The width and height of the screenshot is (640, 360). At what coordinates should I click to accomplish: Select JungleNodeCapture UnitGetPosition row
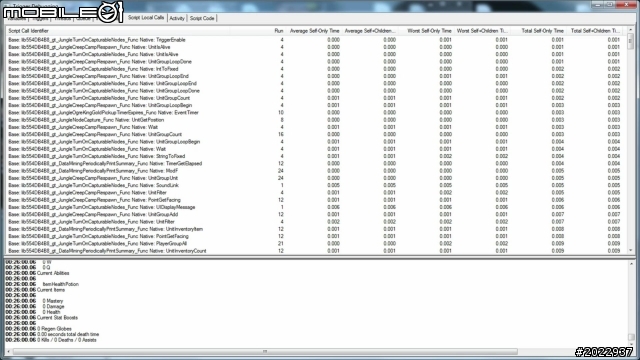pos(314,120)
